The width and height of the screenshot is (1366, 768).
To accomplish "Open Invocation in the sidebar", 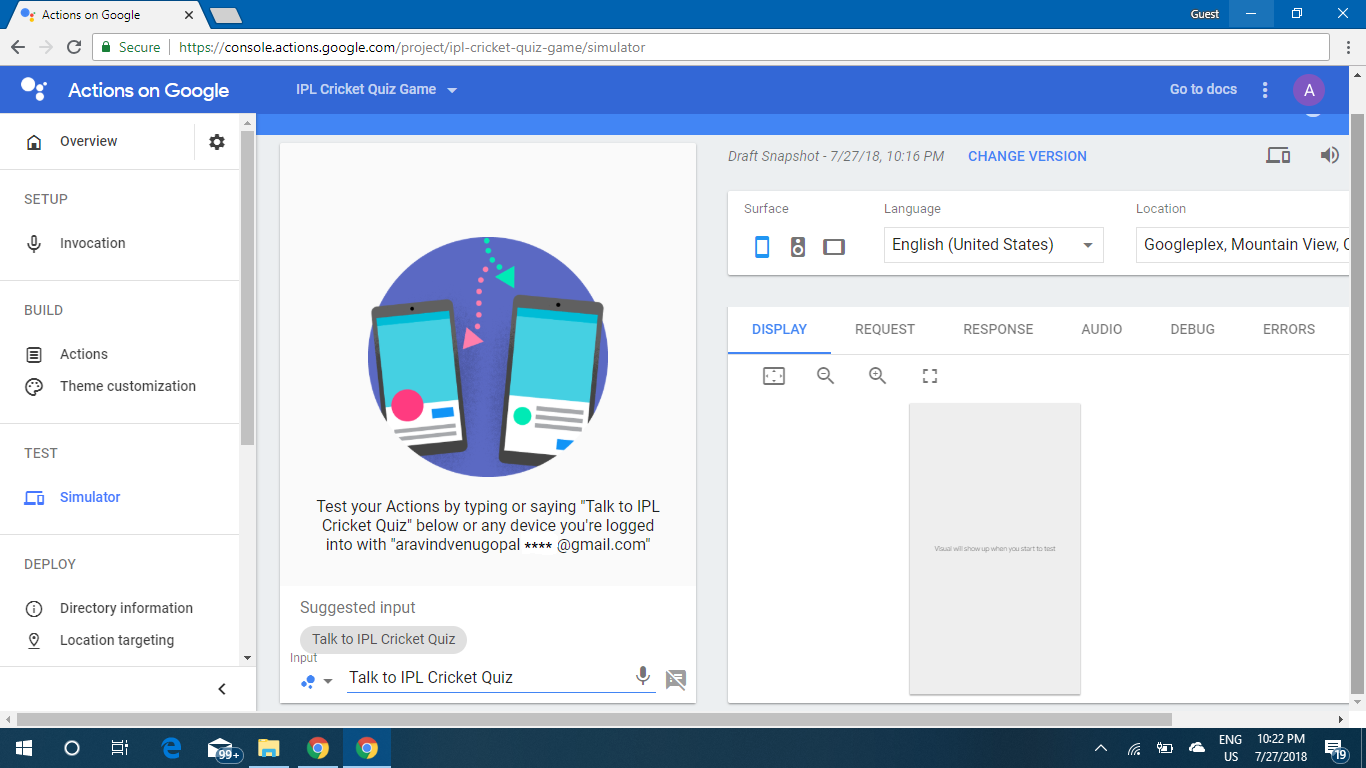I will coord(92,244).
